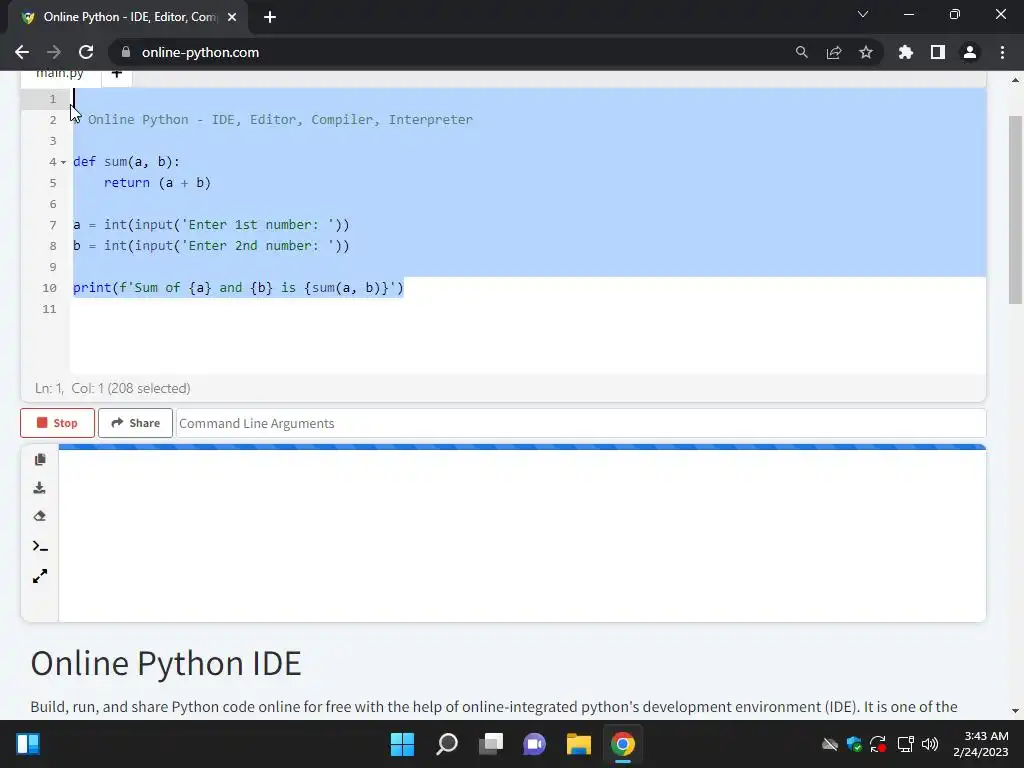Click the running progress bar above console
This screenshot has width=1024, height=768.
click(x=522, y=447)
